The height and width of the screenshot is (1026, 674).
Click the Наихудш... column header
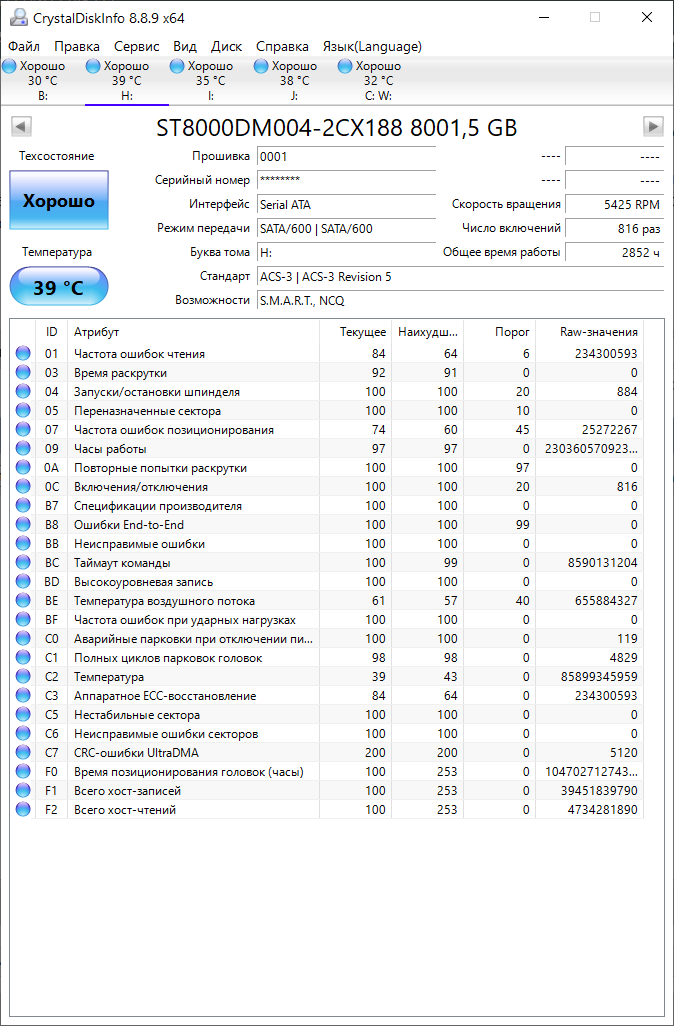pyautogui.click(x=427, y=332)
